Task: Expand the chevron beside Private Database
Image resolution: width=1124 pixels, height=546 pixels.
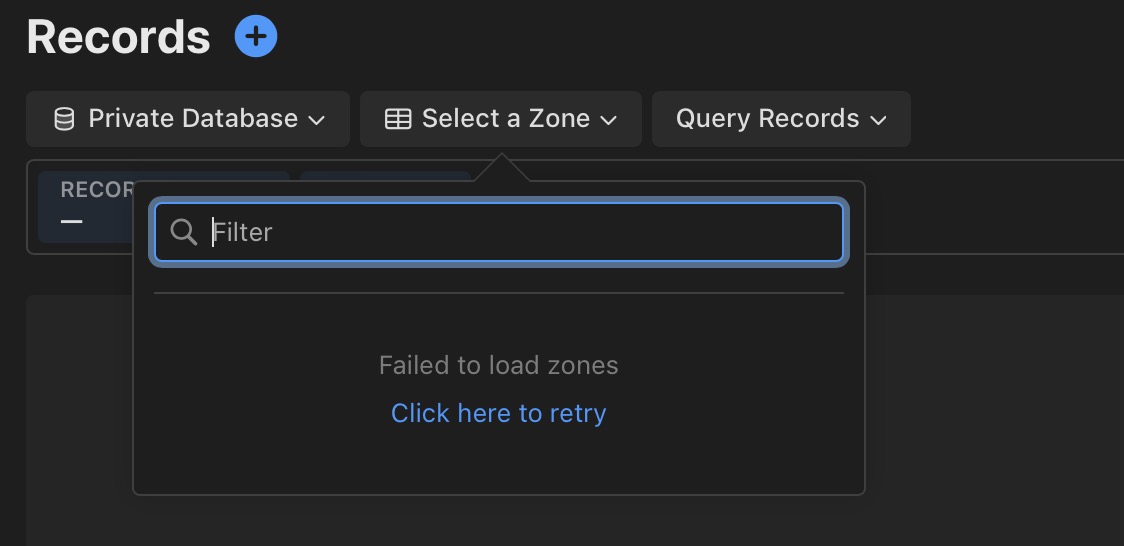Action: [317, 120]
